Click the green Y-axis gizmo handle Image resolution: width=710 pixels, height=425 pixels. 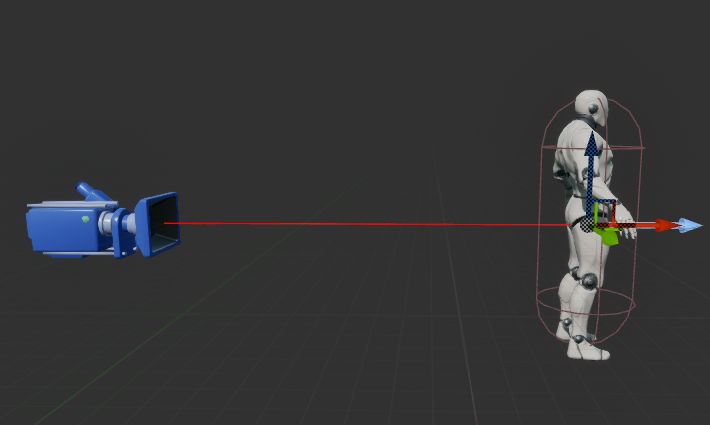coord(608,237)
